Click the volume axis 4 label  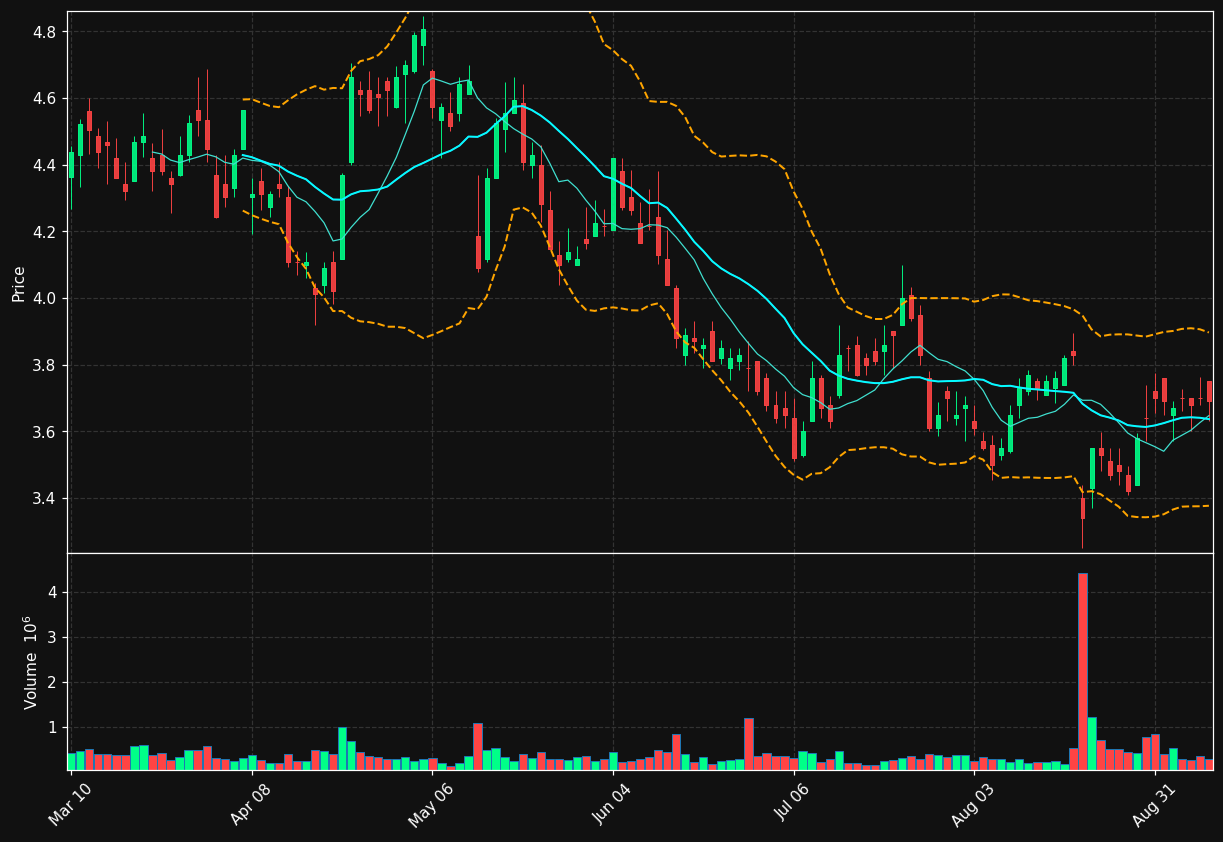tap(52, 592)
